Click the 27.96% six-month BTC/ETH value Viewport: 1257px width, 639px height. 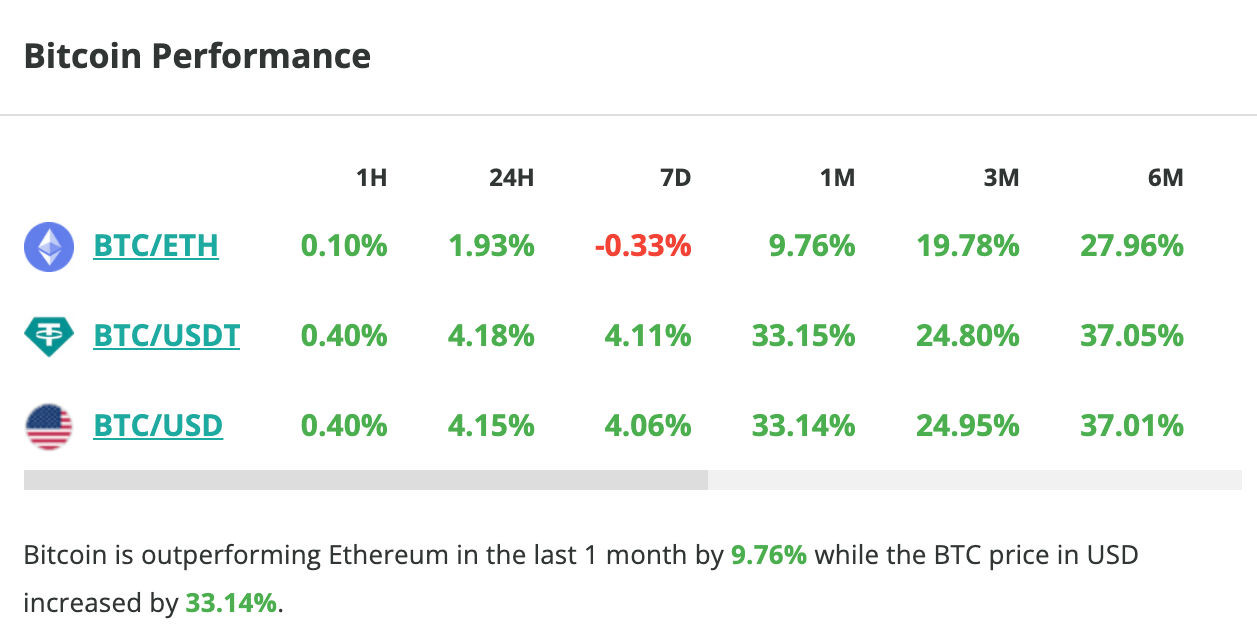[x=1131, y=246]
